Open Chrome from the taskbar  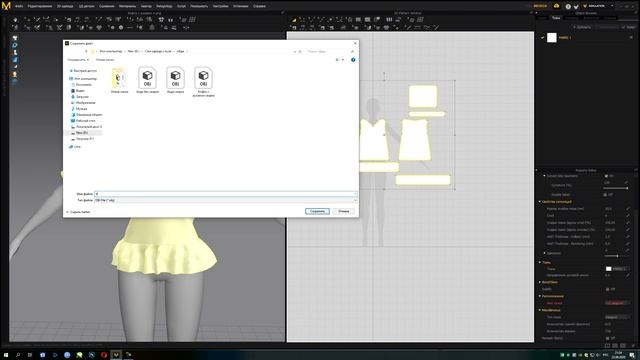pyautogui.click(x=67, y=355)
